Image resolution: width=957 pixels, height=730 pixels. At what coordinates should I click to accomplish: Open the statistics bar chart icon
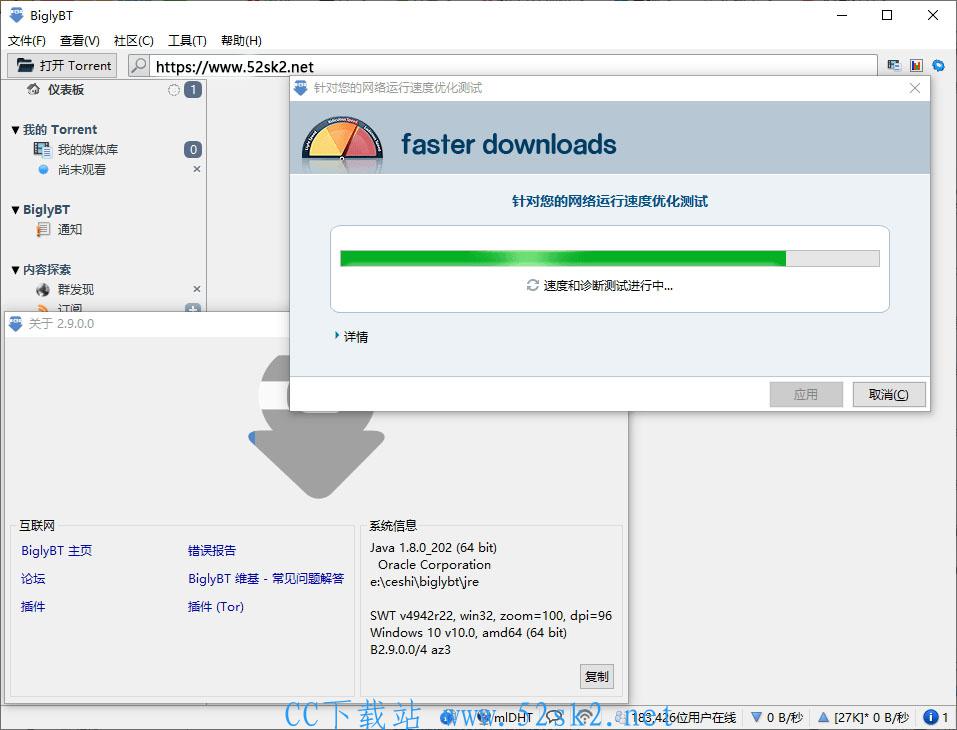[x=916, y=65]
